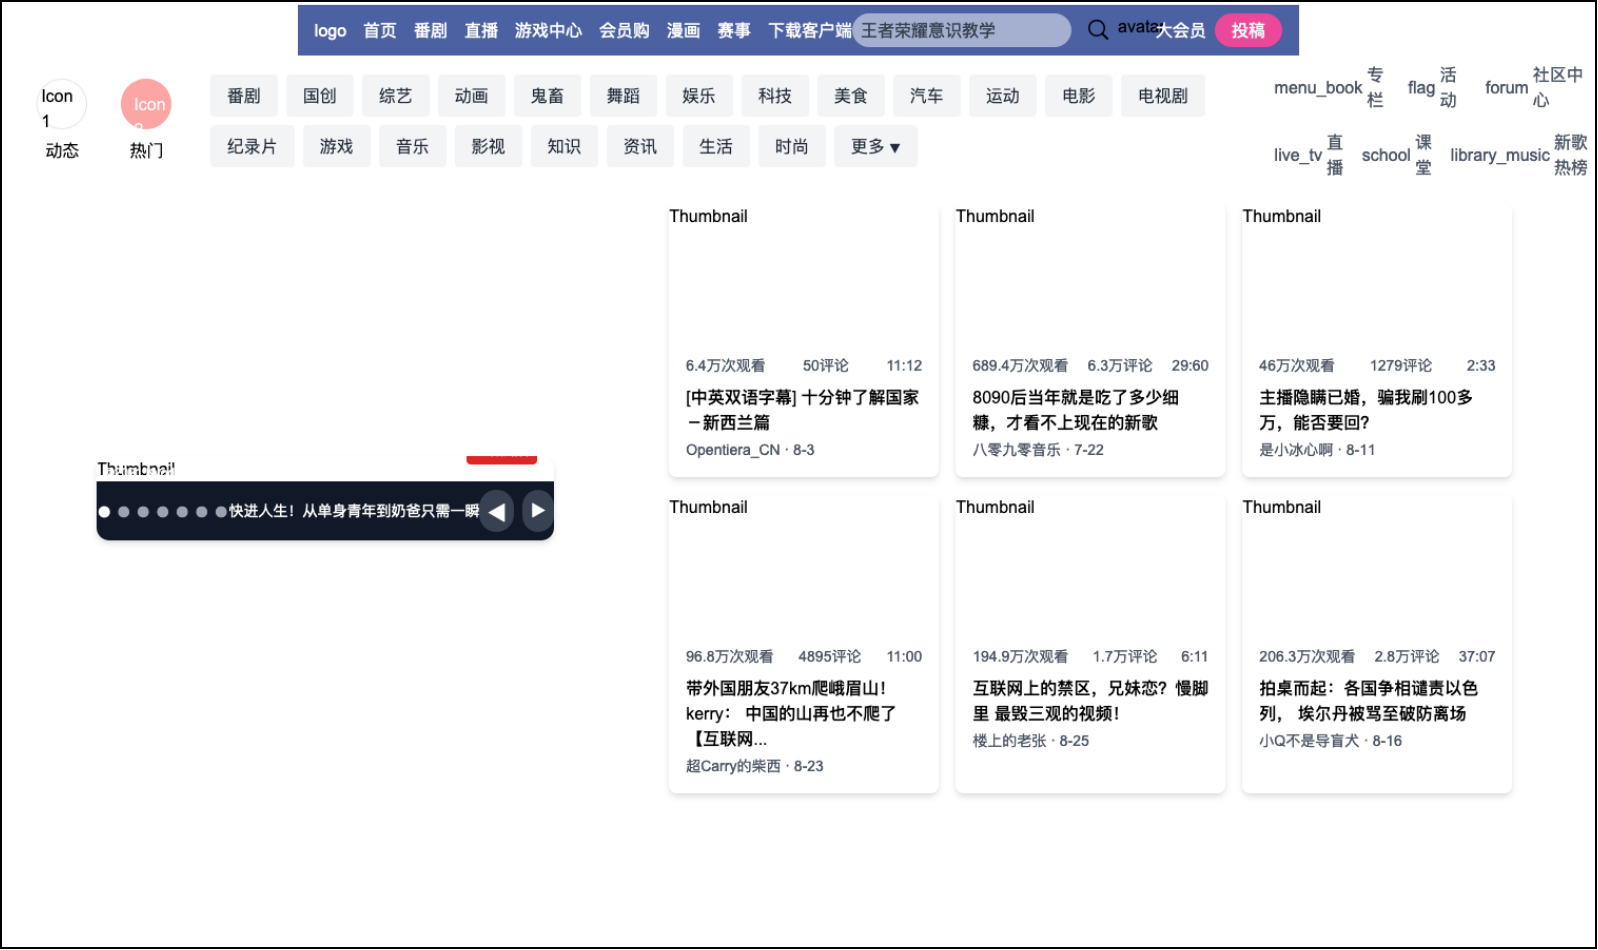Advance to the next carousel slide
1598x950 pixels.
click(537, 511)
